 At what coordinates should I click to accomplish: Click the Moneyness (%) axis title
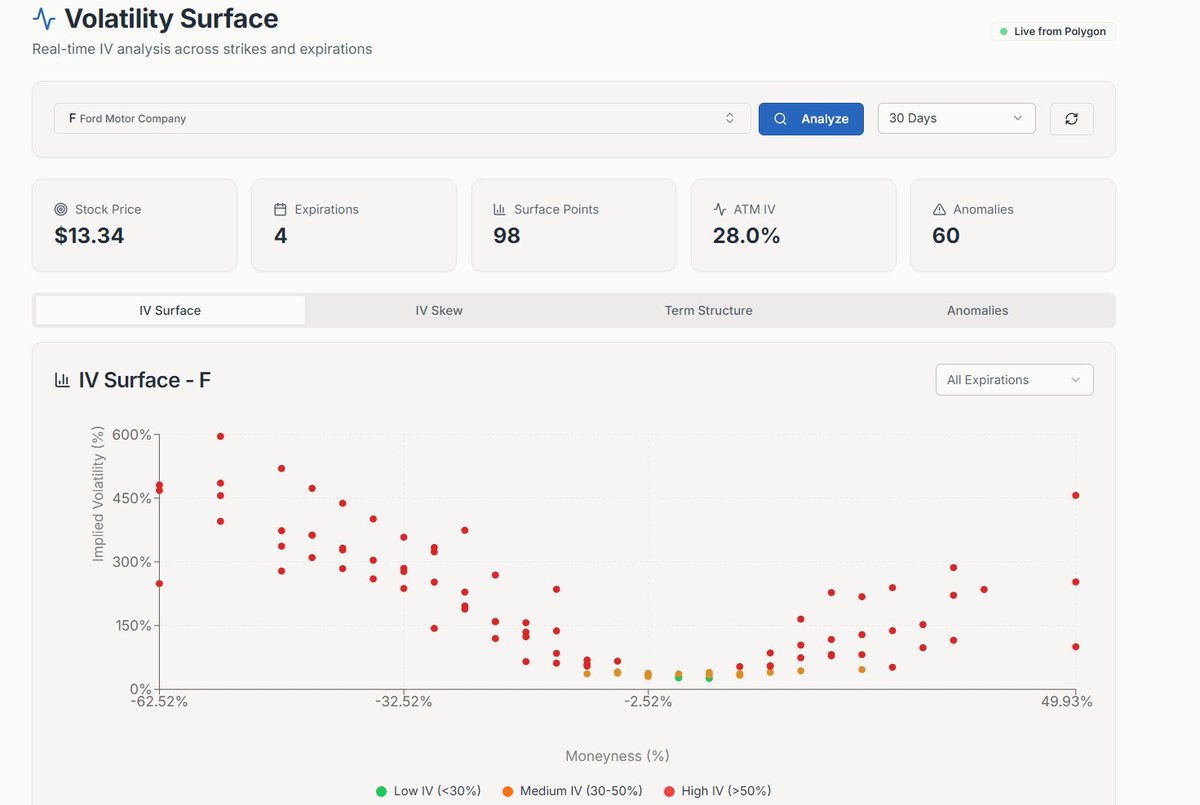click(617, 756)
